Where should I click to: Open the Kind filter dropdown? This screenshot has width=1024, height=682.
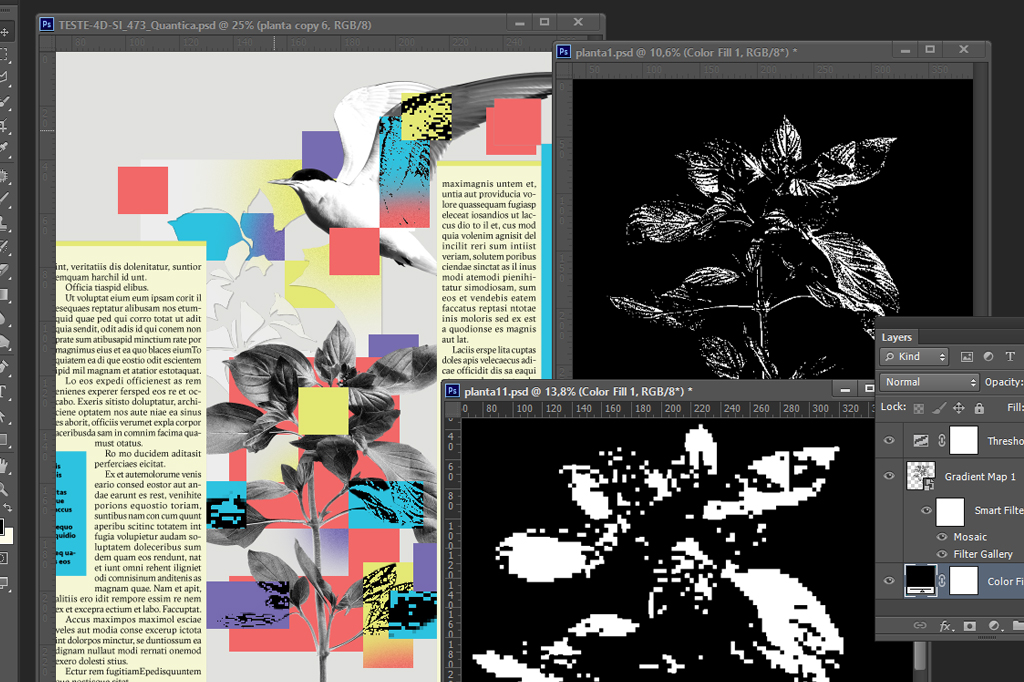[915, 357]
